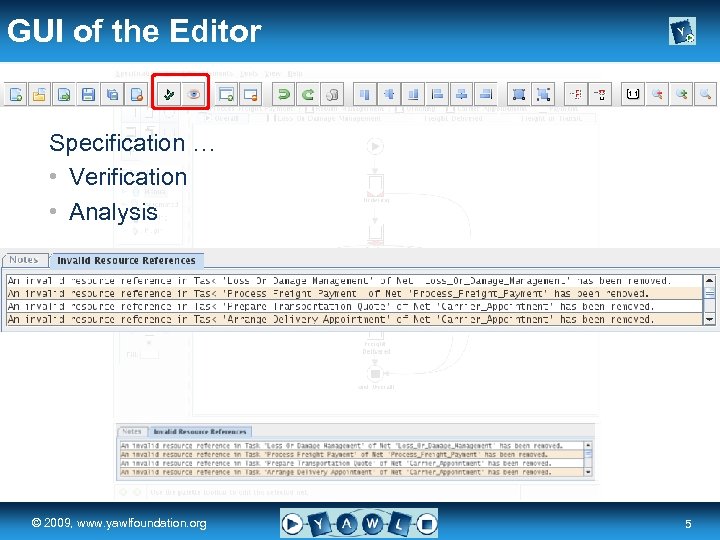This screenshot has height=540, width=720.
Task: Switch to the Notes tab
Action: [x=24, y=260]
